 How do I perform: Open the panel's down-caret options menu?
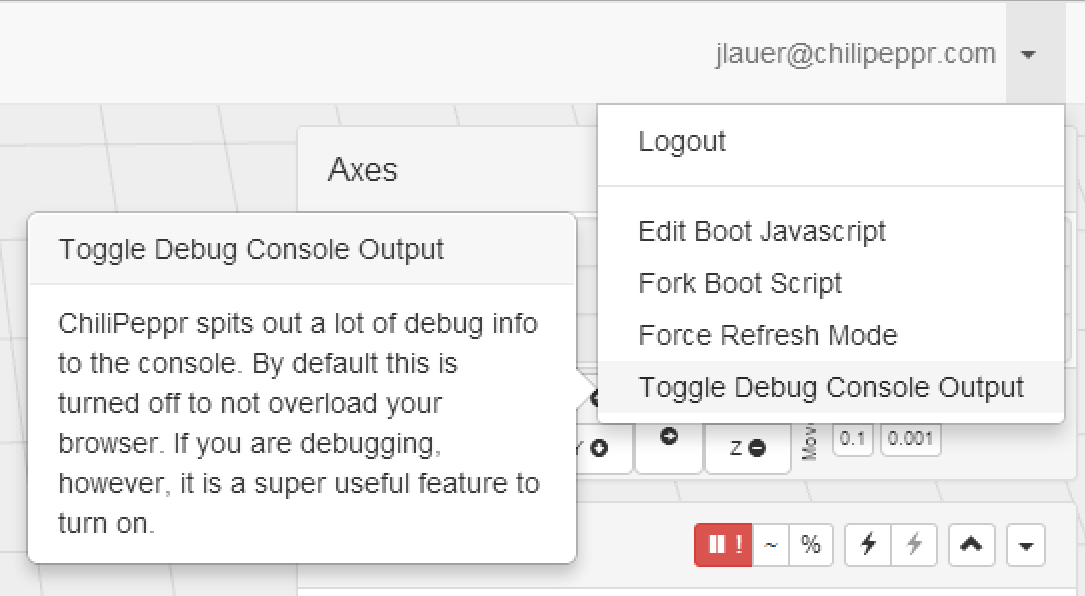[x=1025, y=546]
